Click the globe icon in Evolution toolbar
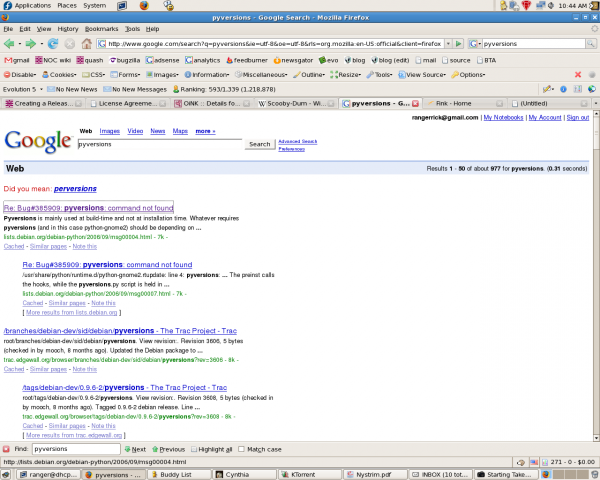This screenshot has width=600, height=480. point(592,89)
